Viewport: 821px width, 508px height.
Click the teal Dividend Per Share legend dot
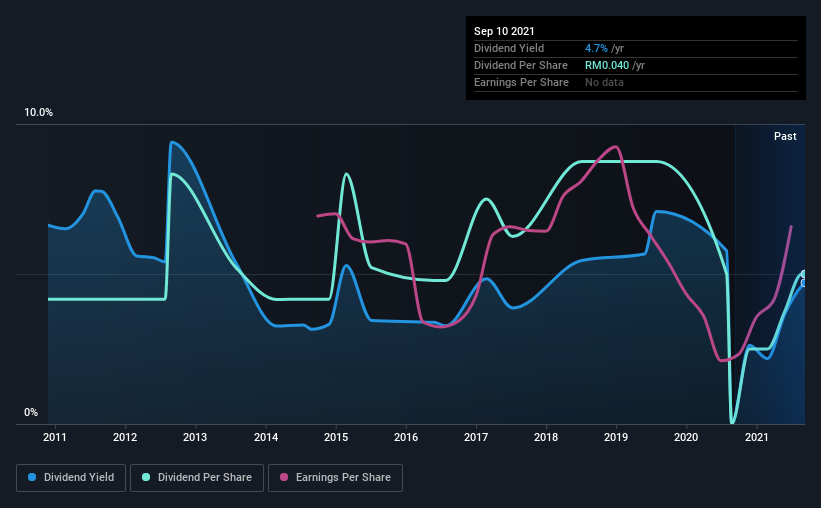click(146, 477)
